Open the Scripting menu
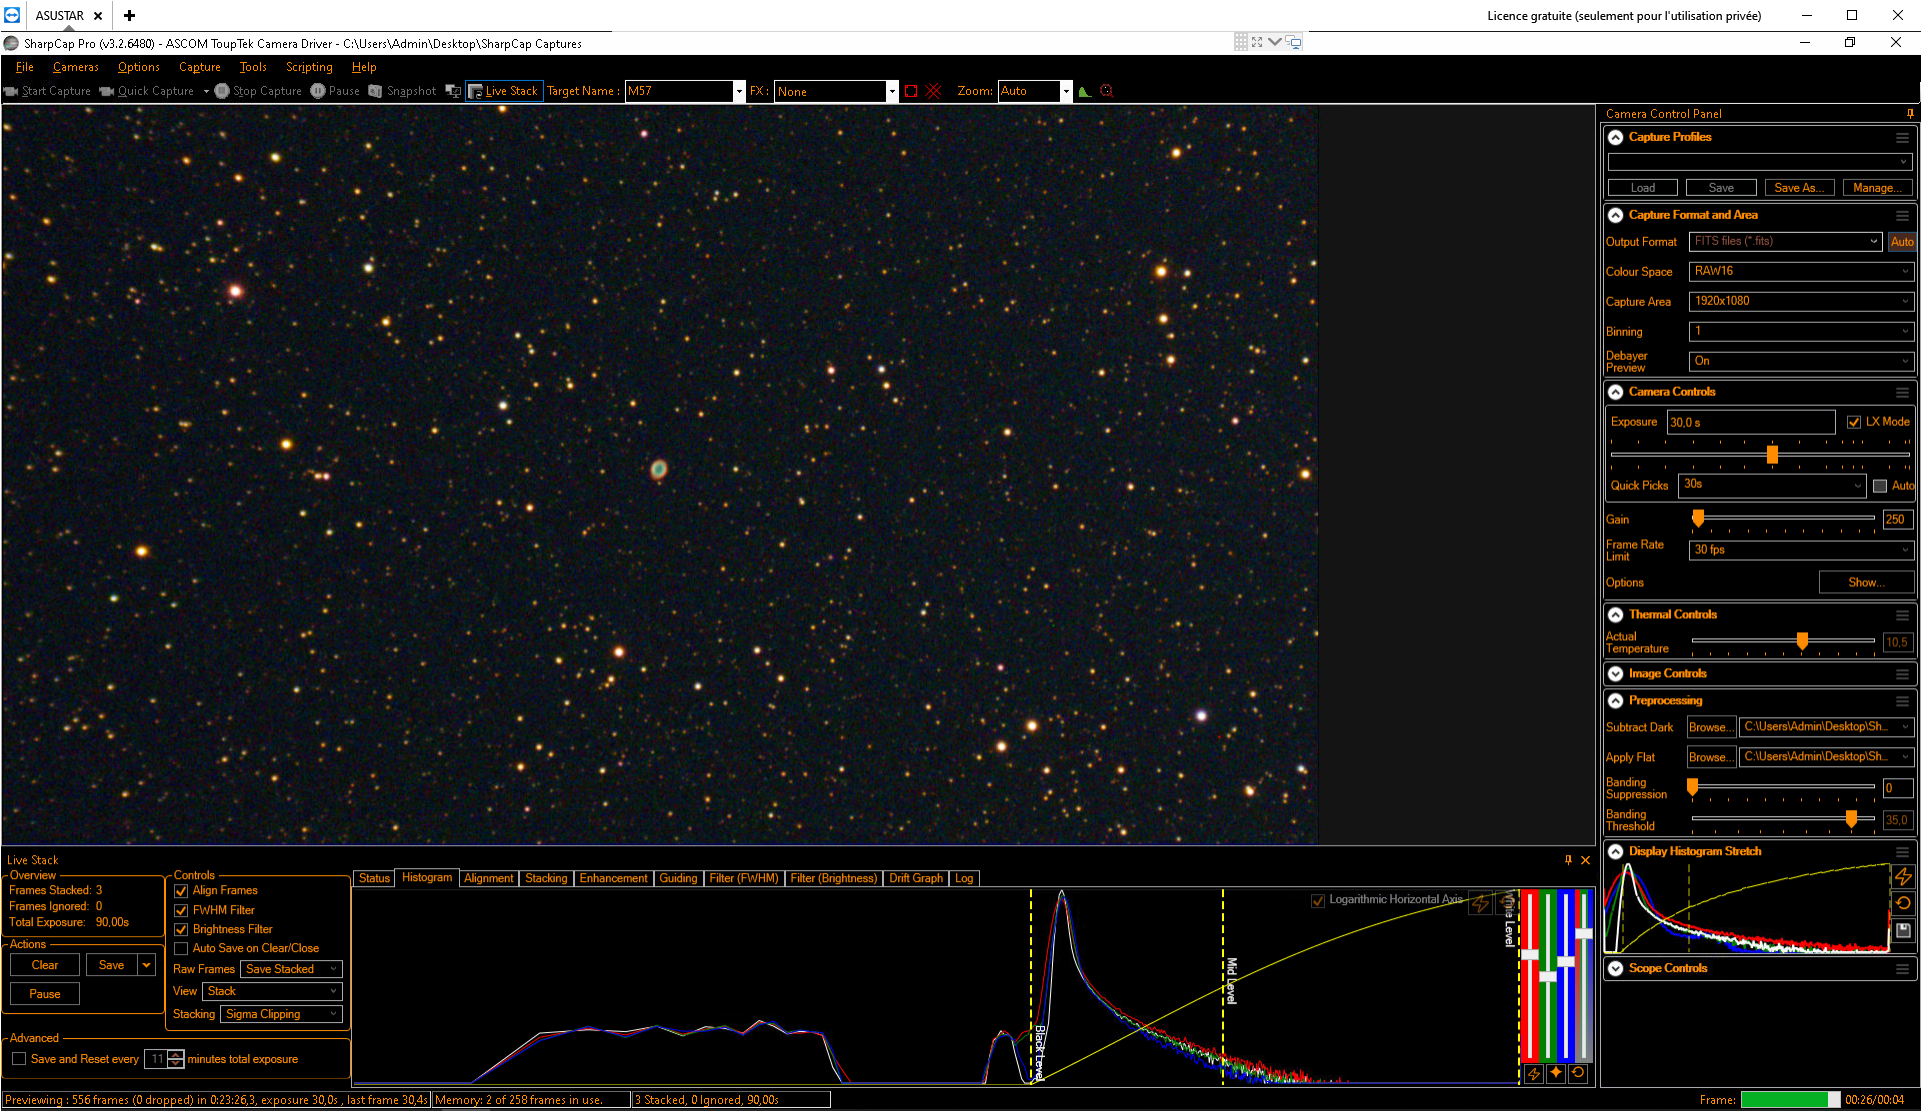The image size is (1922, 1112). (309, 67)
